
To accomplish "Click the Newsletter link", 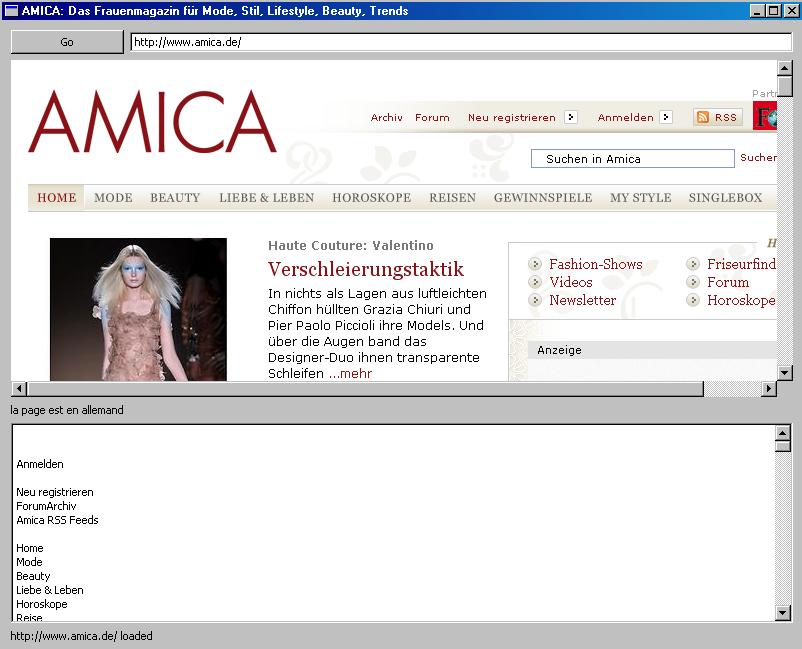I will (583, 300).
